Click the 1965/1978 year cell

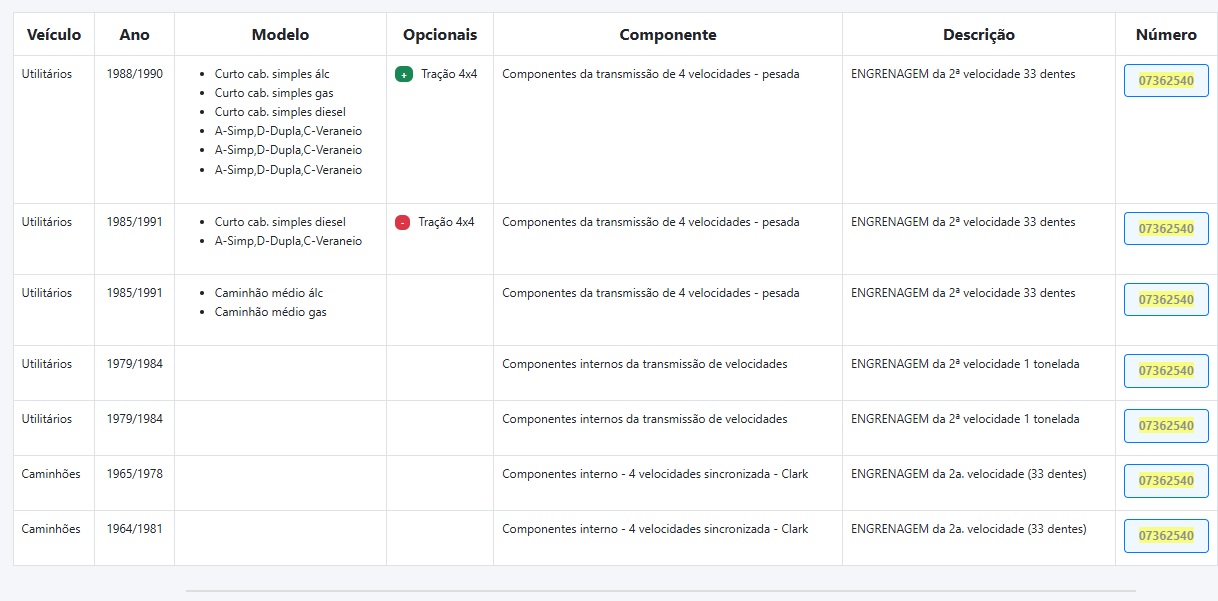(134, 474)
